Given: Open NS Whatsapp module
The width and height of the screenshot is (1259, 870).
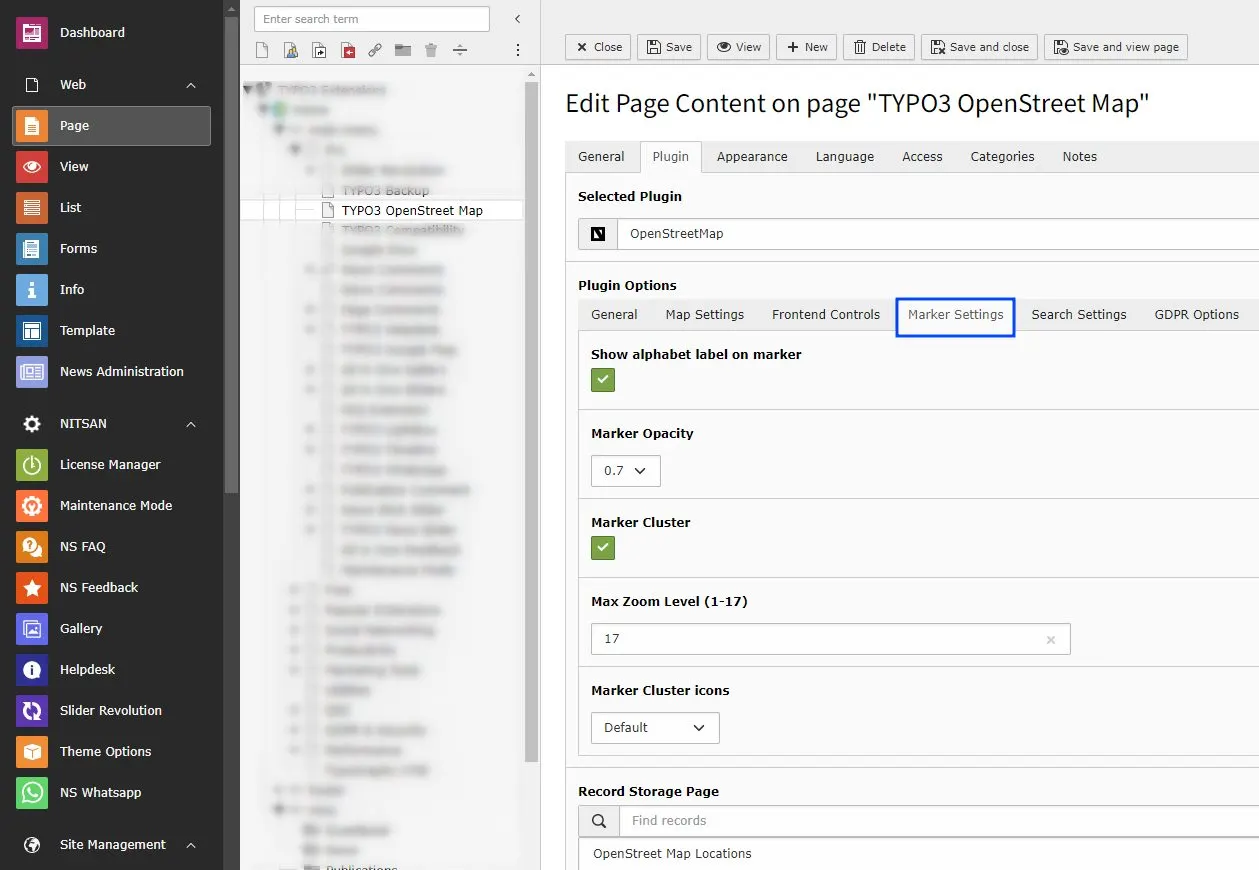Looking at the screenshot, I should [x=112, y=793].
